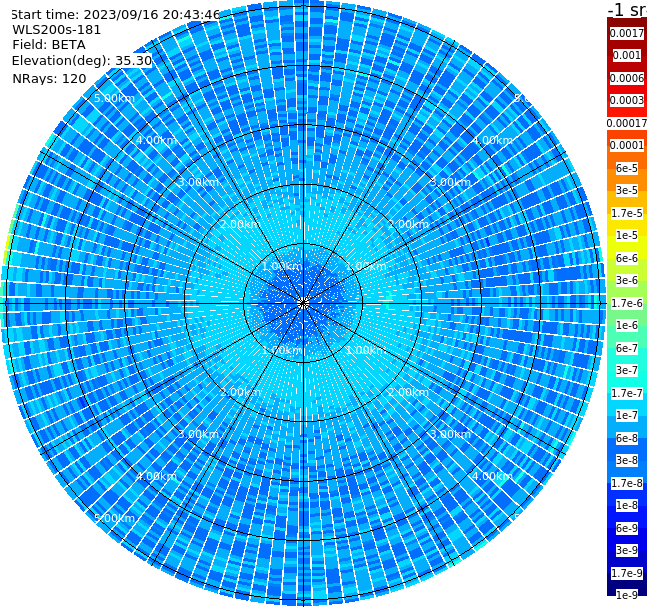This screenshot has height=607, width=647.
Task: Select the 0.00017 colorbar label
Action: [x=627, y=123]
